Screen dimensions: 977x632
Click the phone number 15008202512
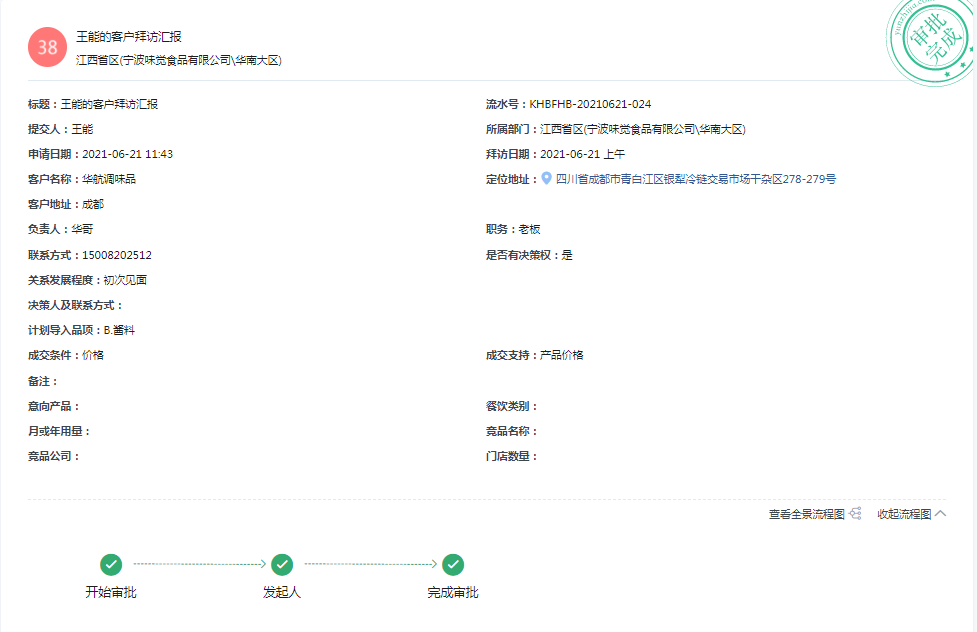coord(117,255)
